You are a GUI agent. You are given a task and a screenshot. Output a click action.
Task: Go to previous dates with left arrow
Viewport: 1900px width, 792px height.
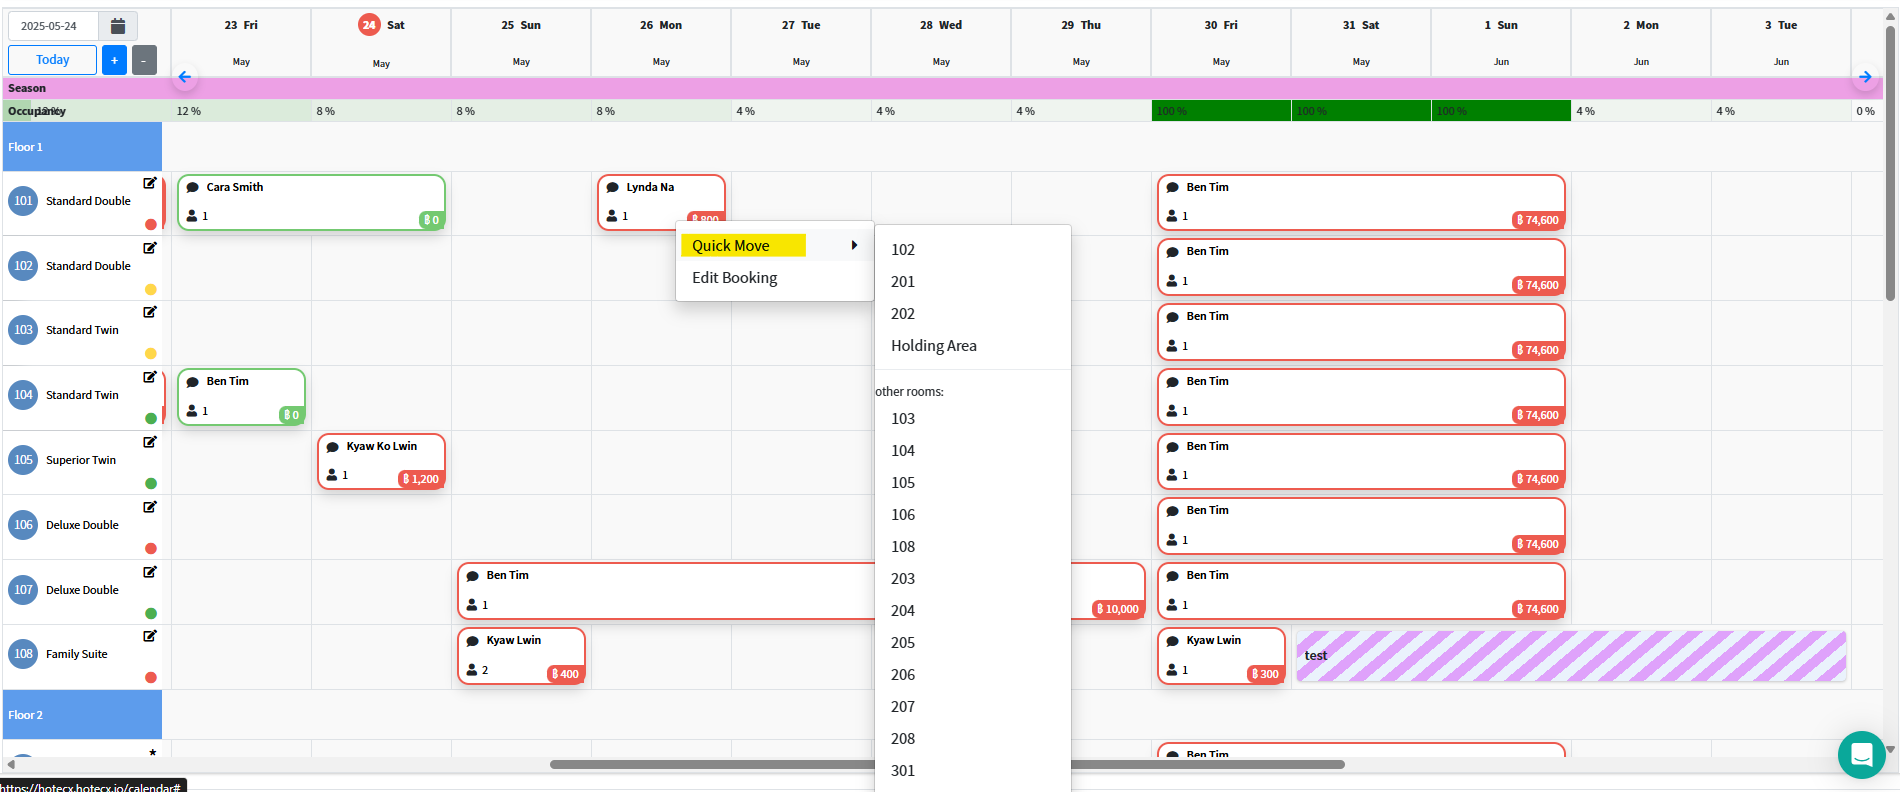184,77
